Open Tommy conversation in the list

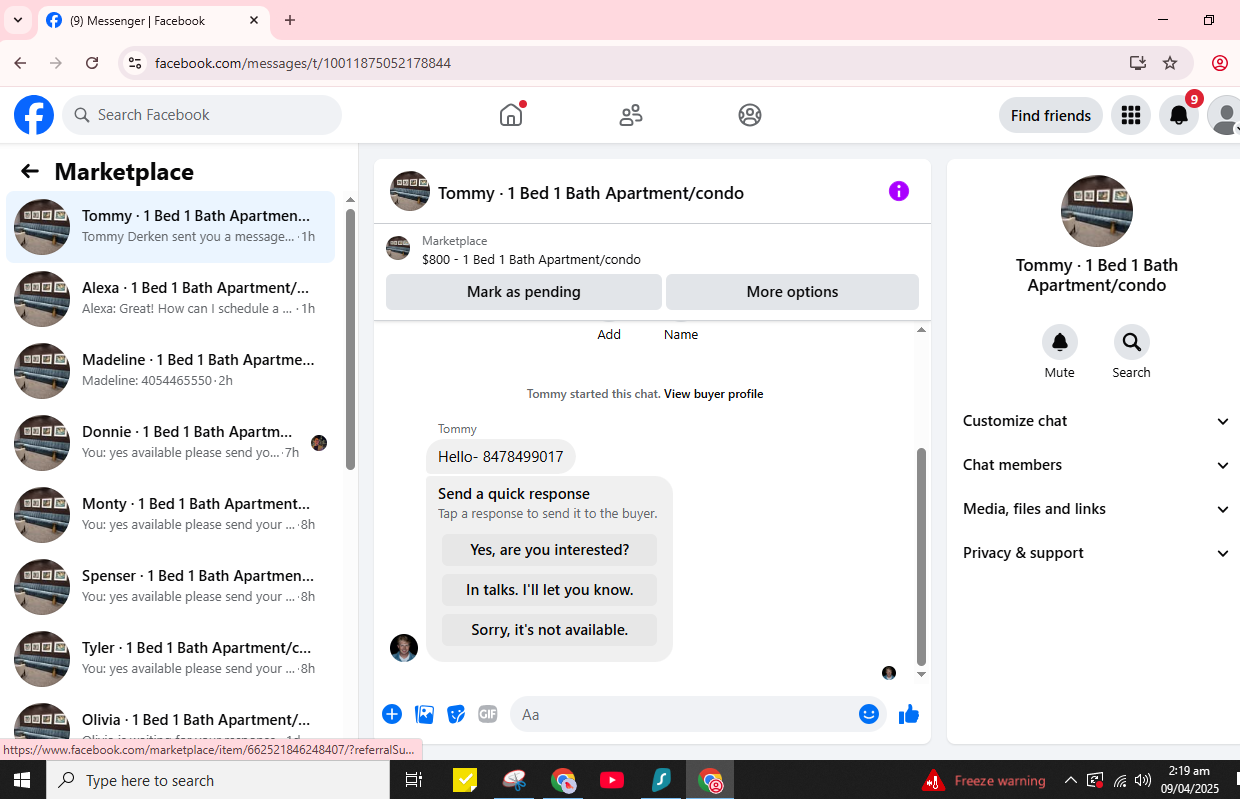[171, 227]
